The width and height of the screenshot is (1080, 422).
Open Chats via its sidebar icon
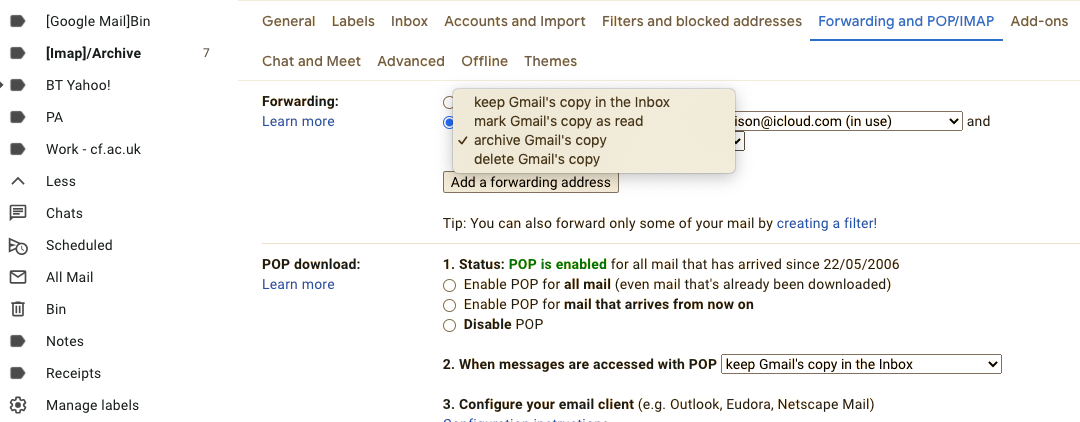point(17,213)
